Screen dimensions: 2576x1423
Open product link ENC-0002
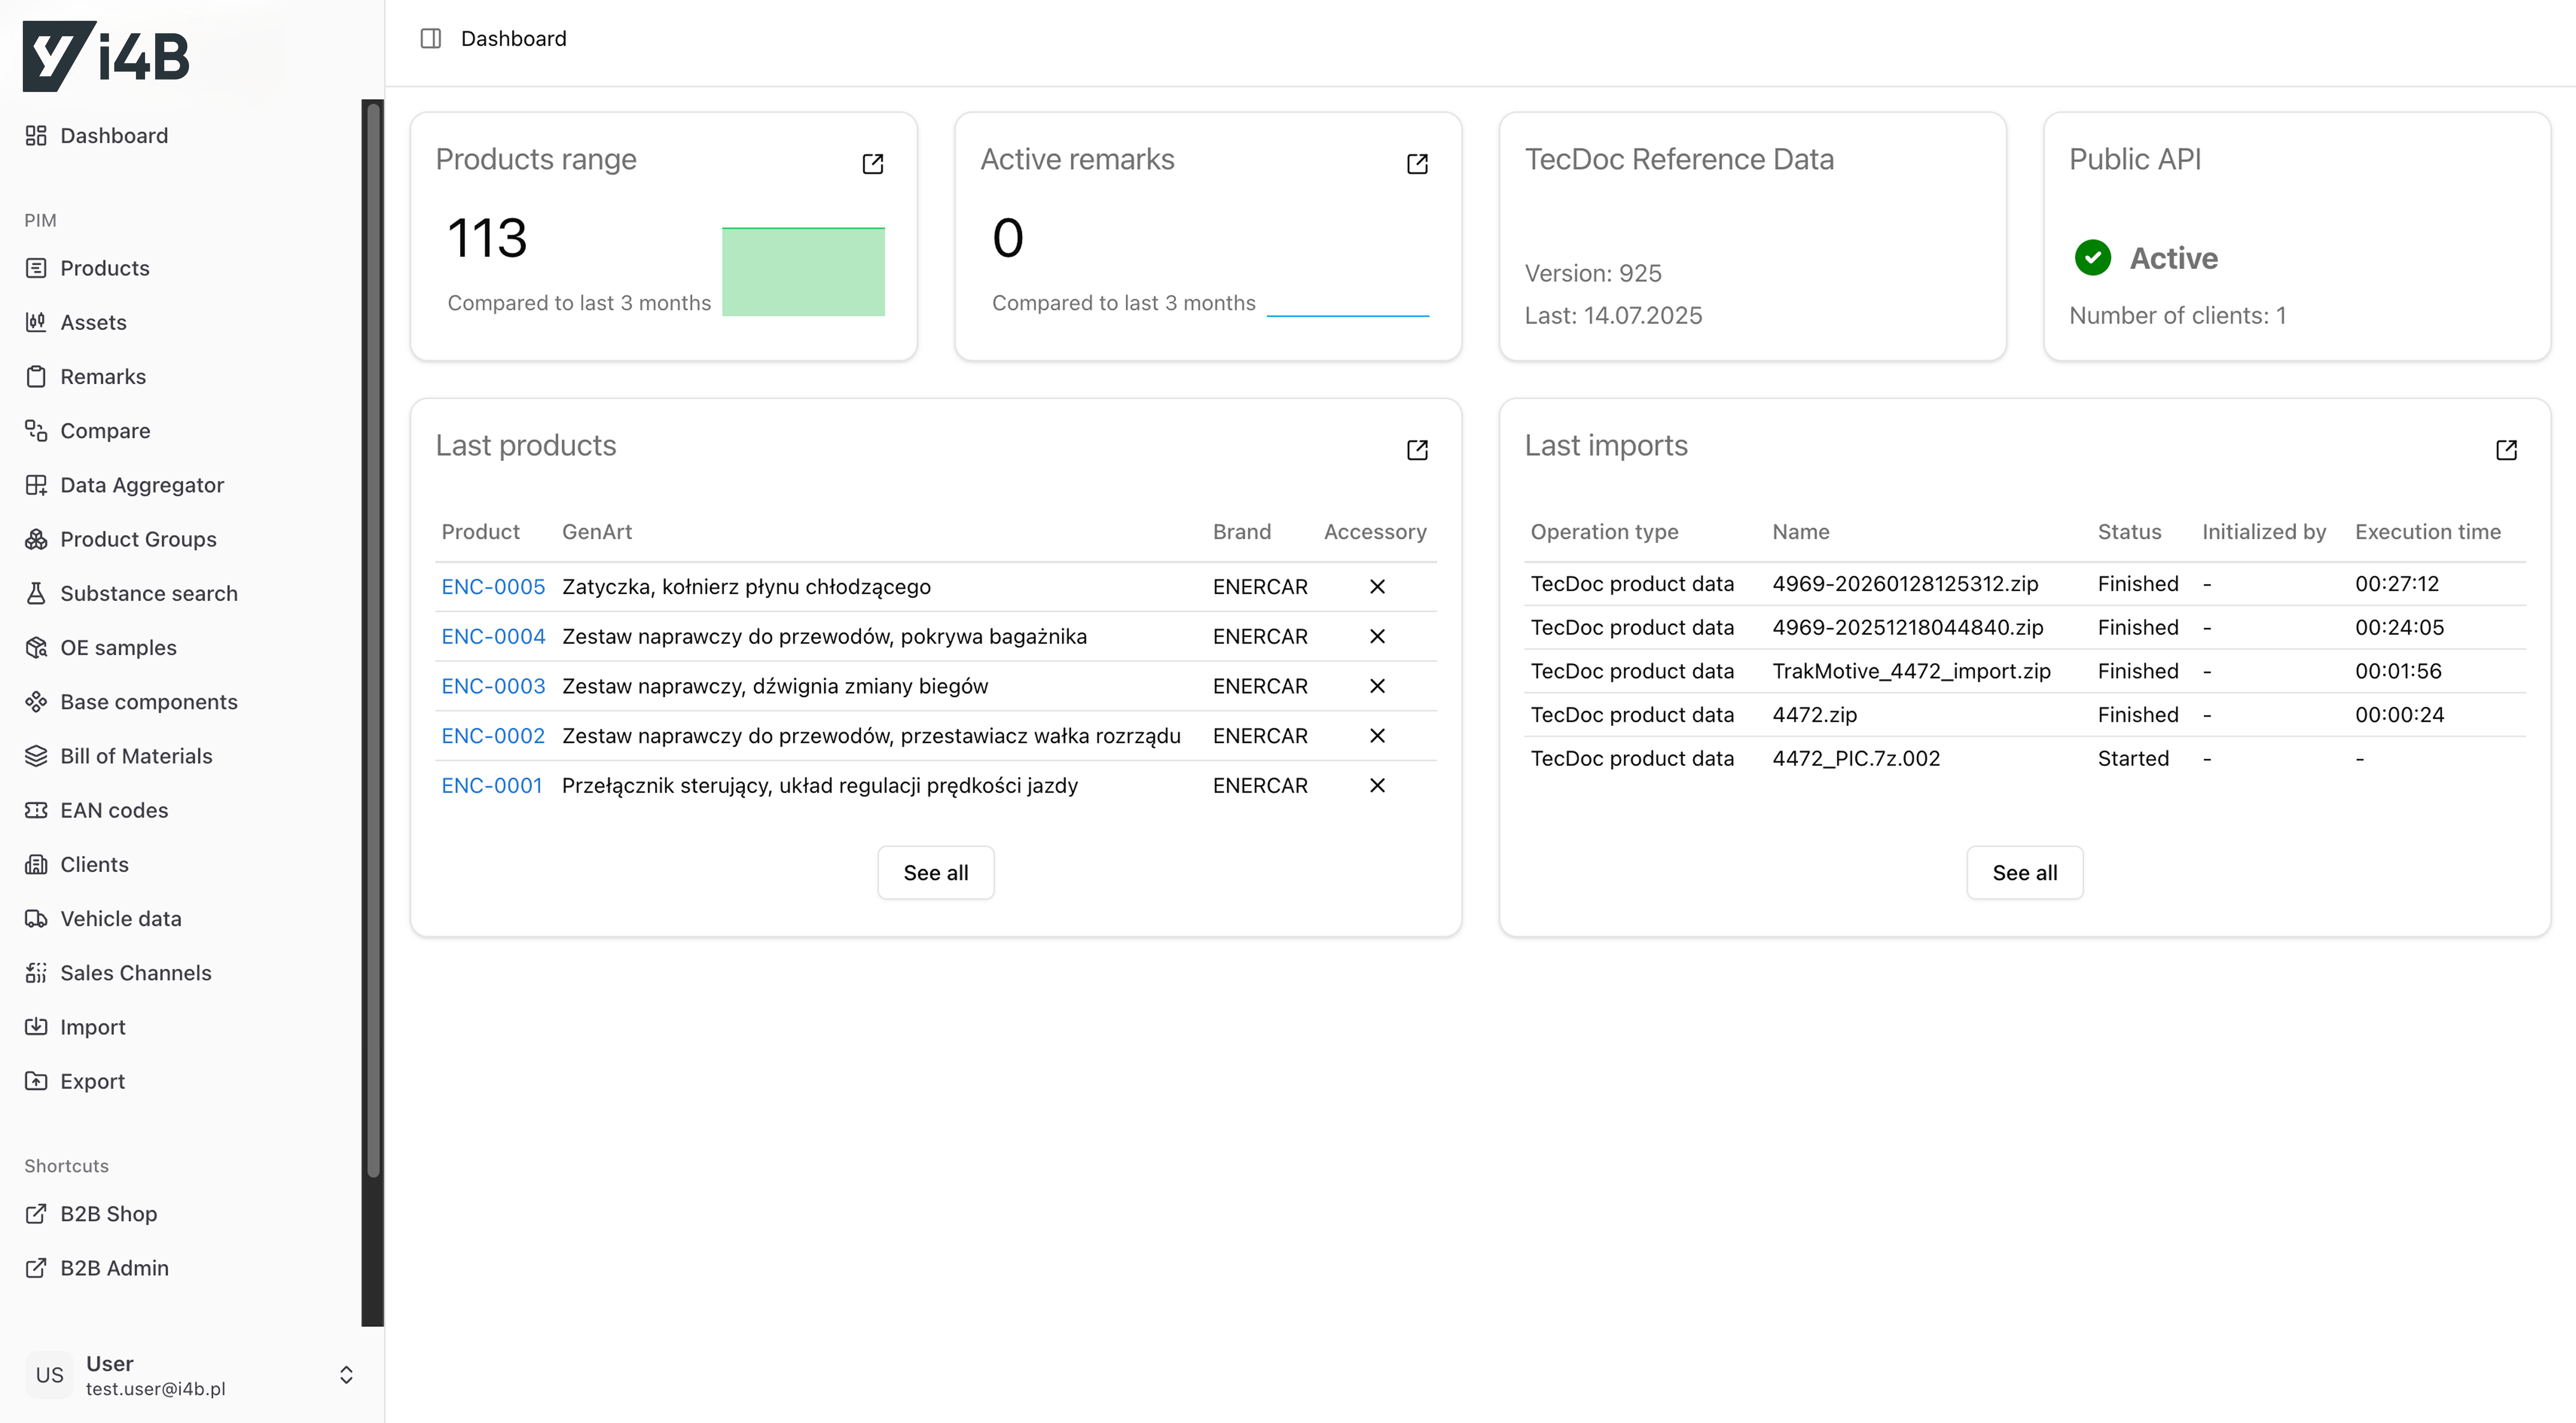(493, 736)
